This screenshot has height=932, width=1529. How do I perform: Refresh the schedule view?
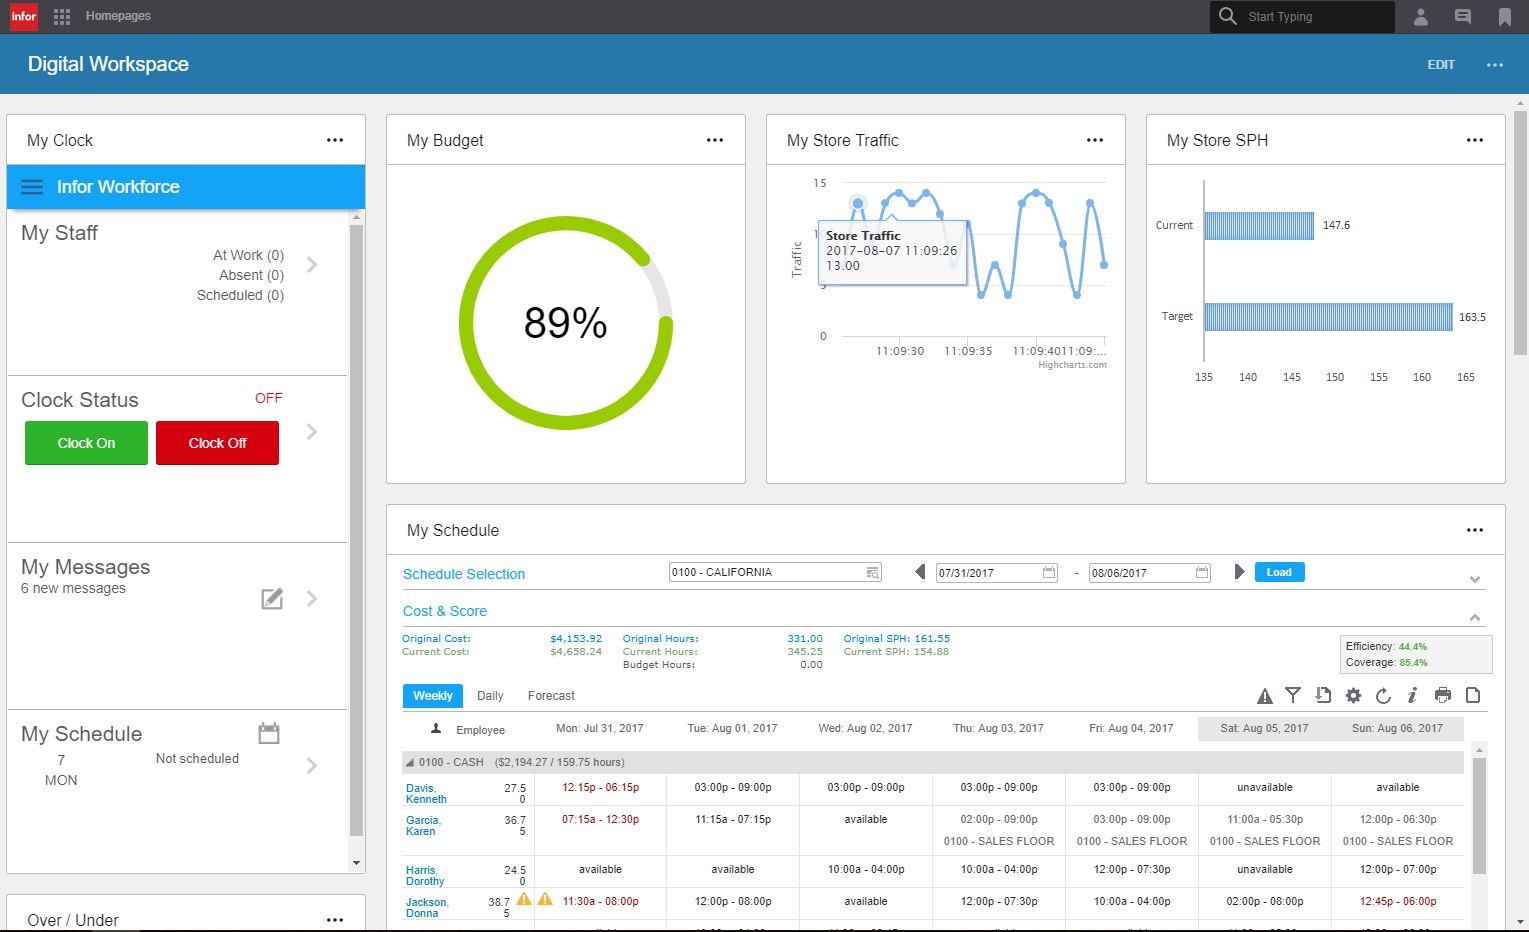click(1383, 694)
